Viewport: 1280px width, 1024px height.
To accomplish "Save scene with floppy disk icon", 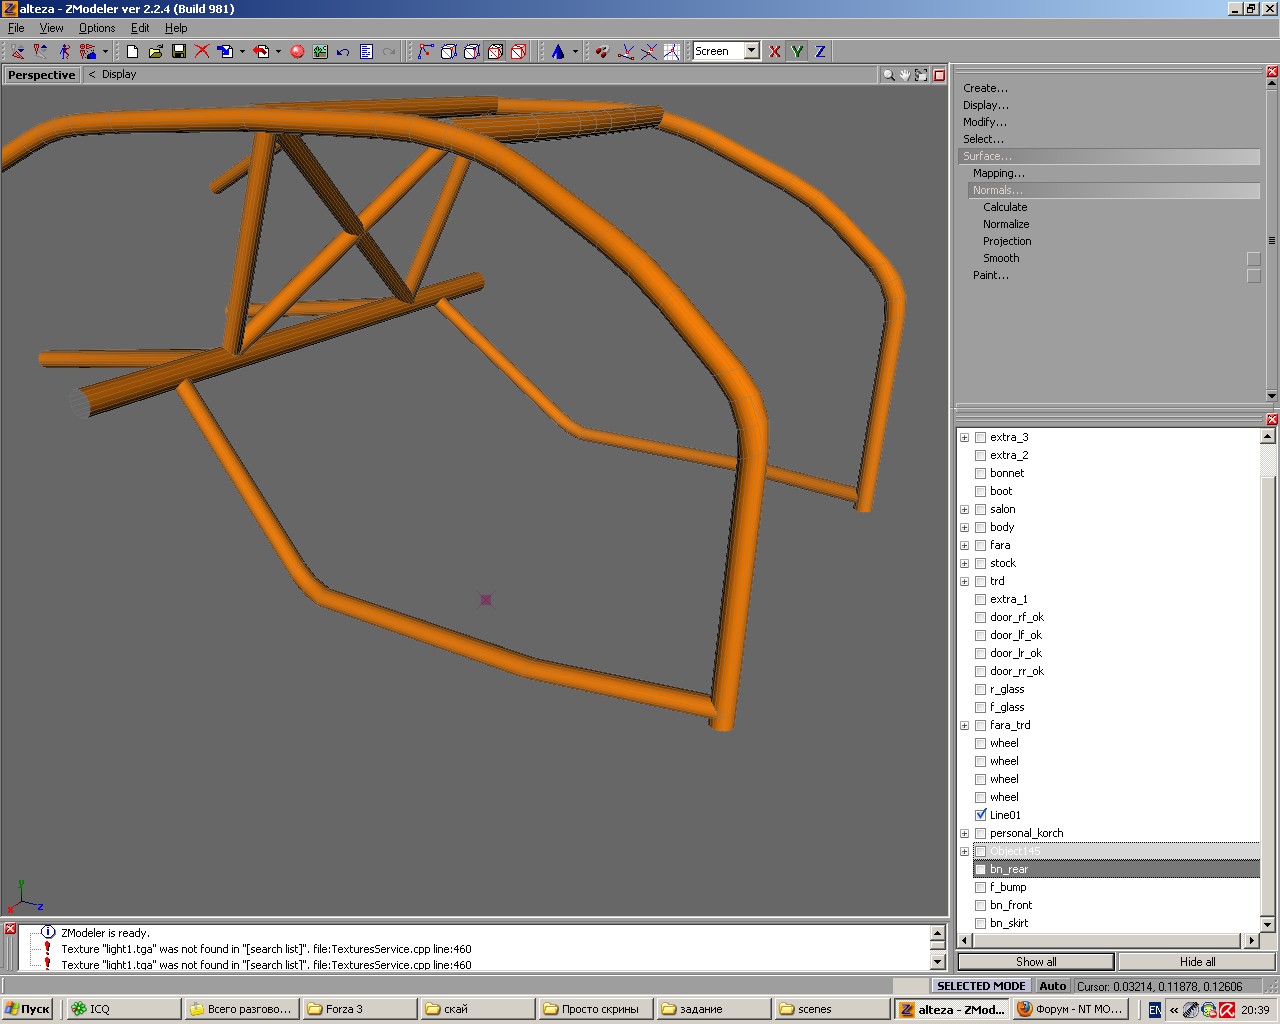I will point(179,51).
